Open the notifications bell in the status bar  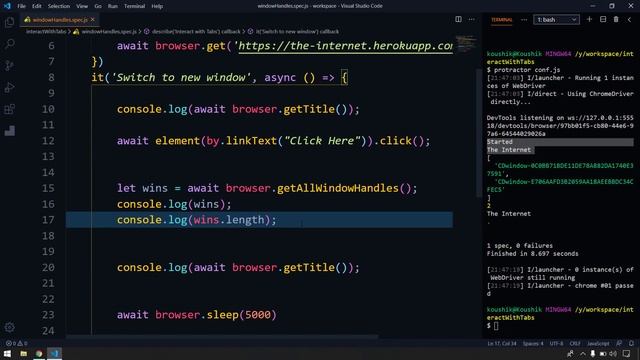pyautogui.click(x=631, y=343)
